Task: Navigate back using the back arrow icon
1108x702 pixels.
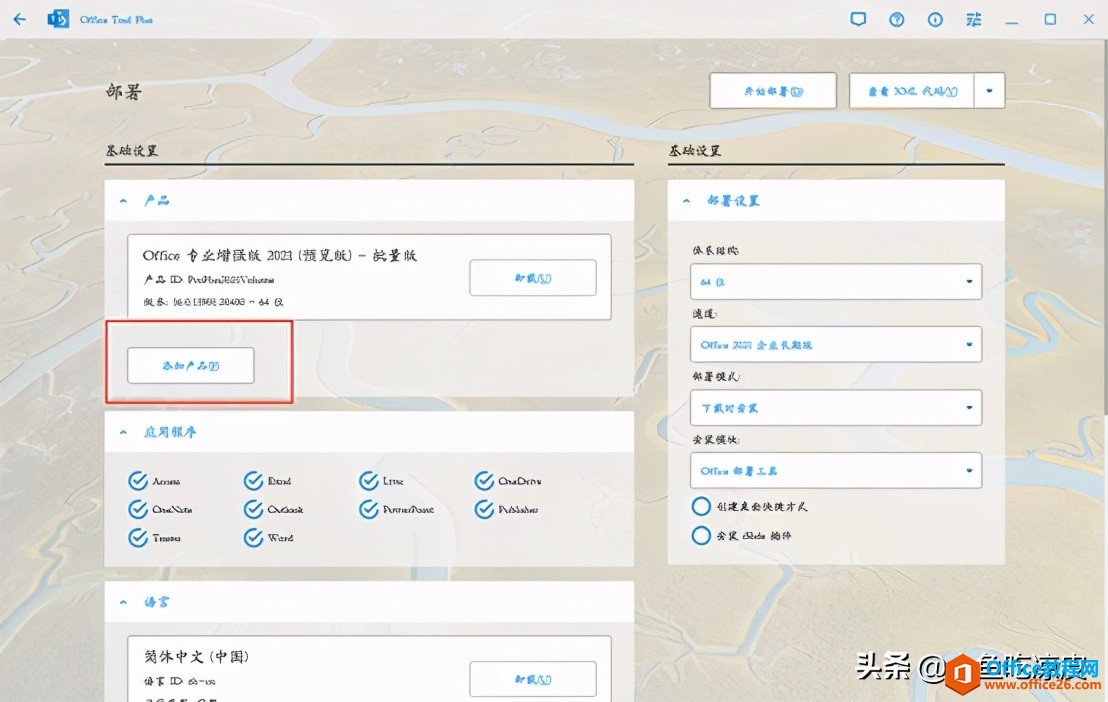Action: point(19,18)
